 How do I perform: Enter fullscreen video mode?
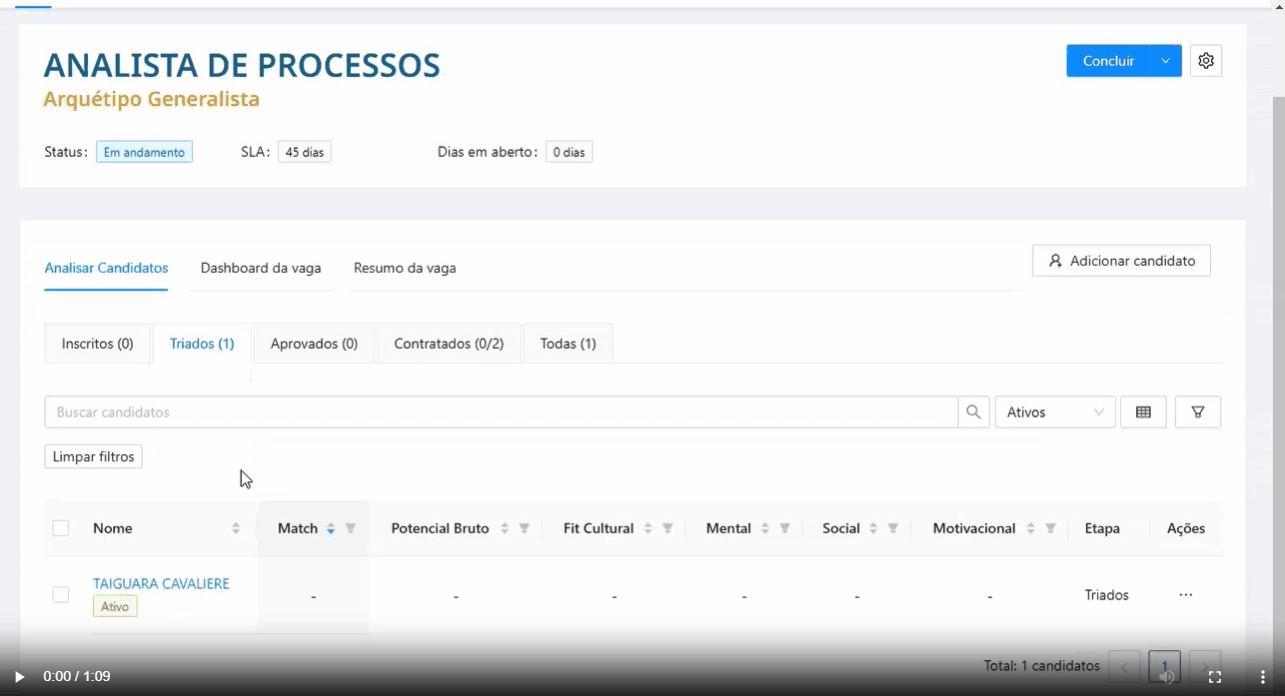point(1215,677)
